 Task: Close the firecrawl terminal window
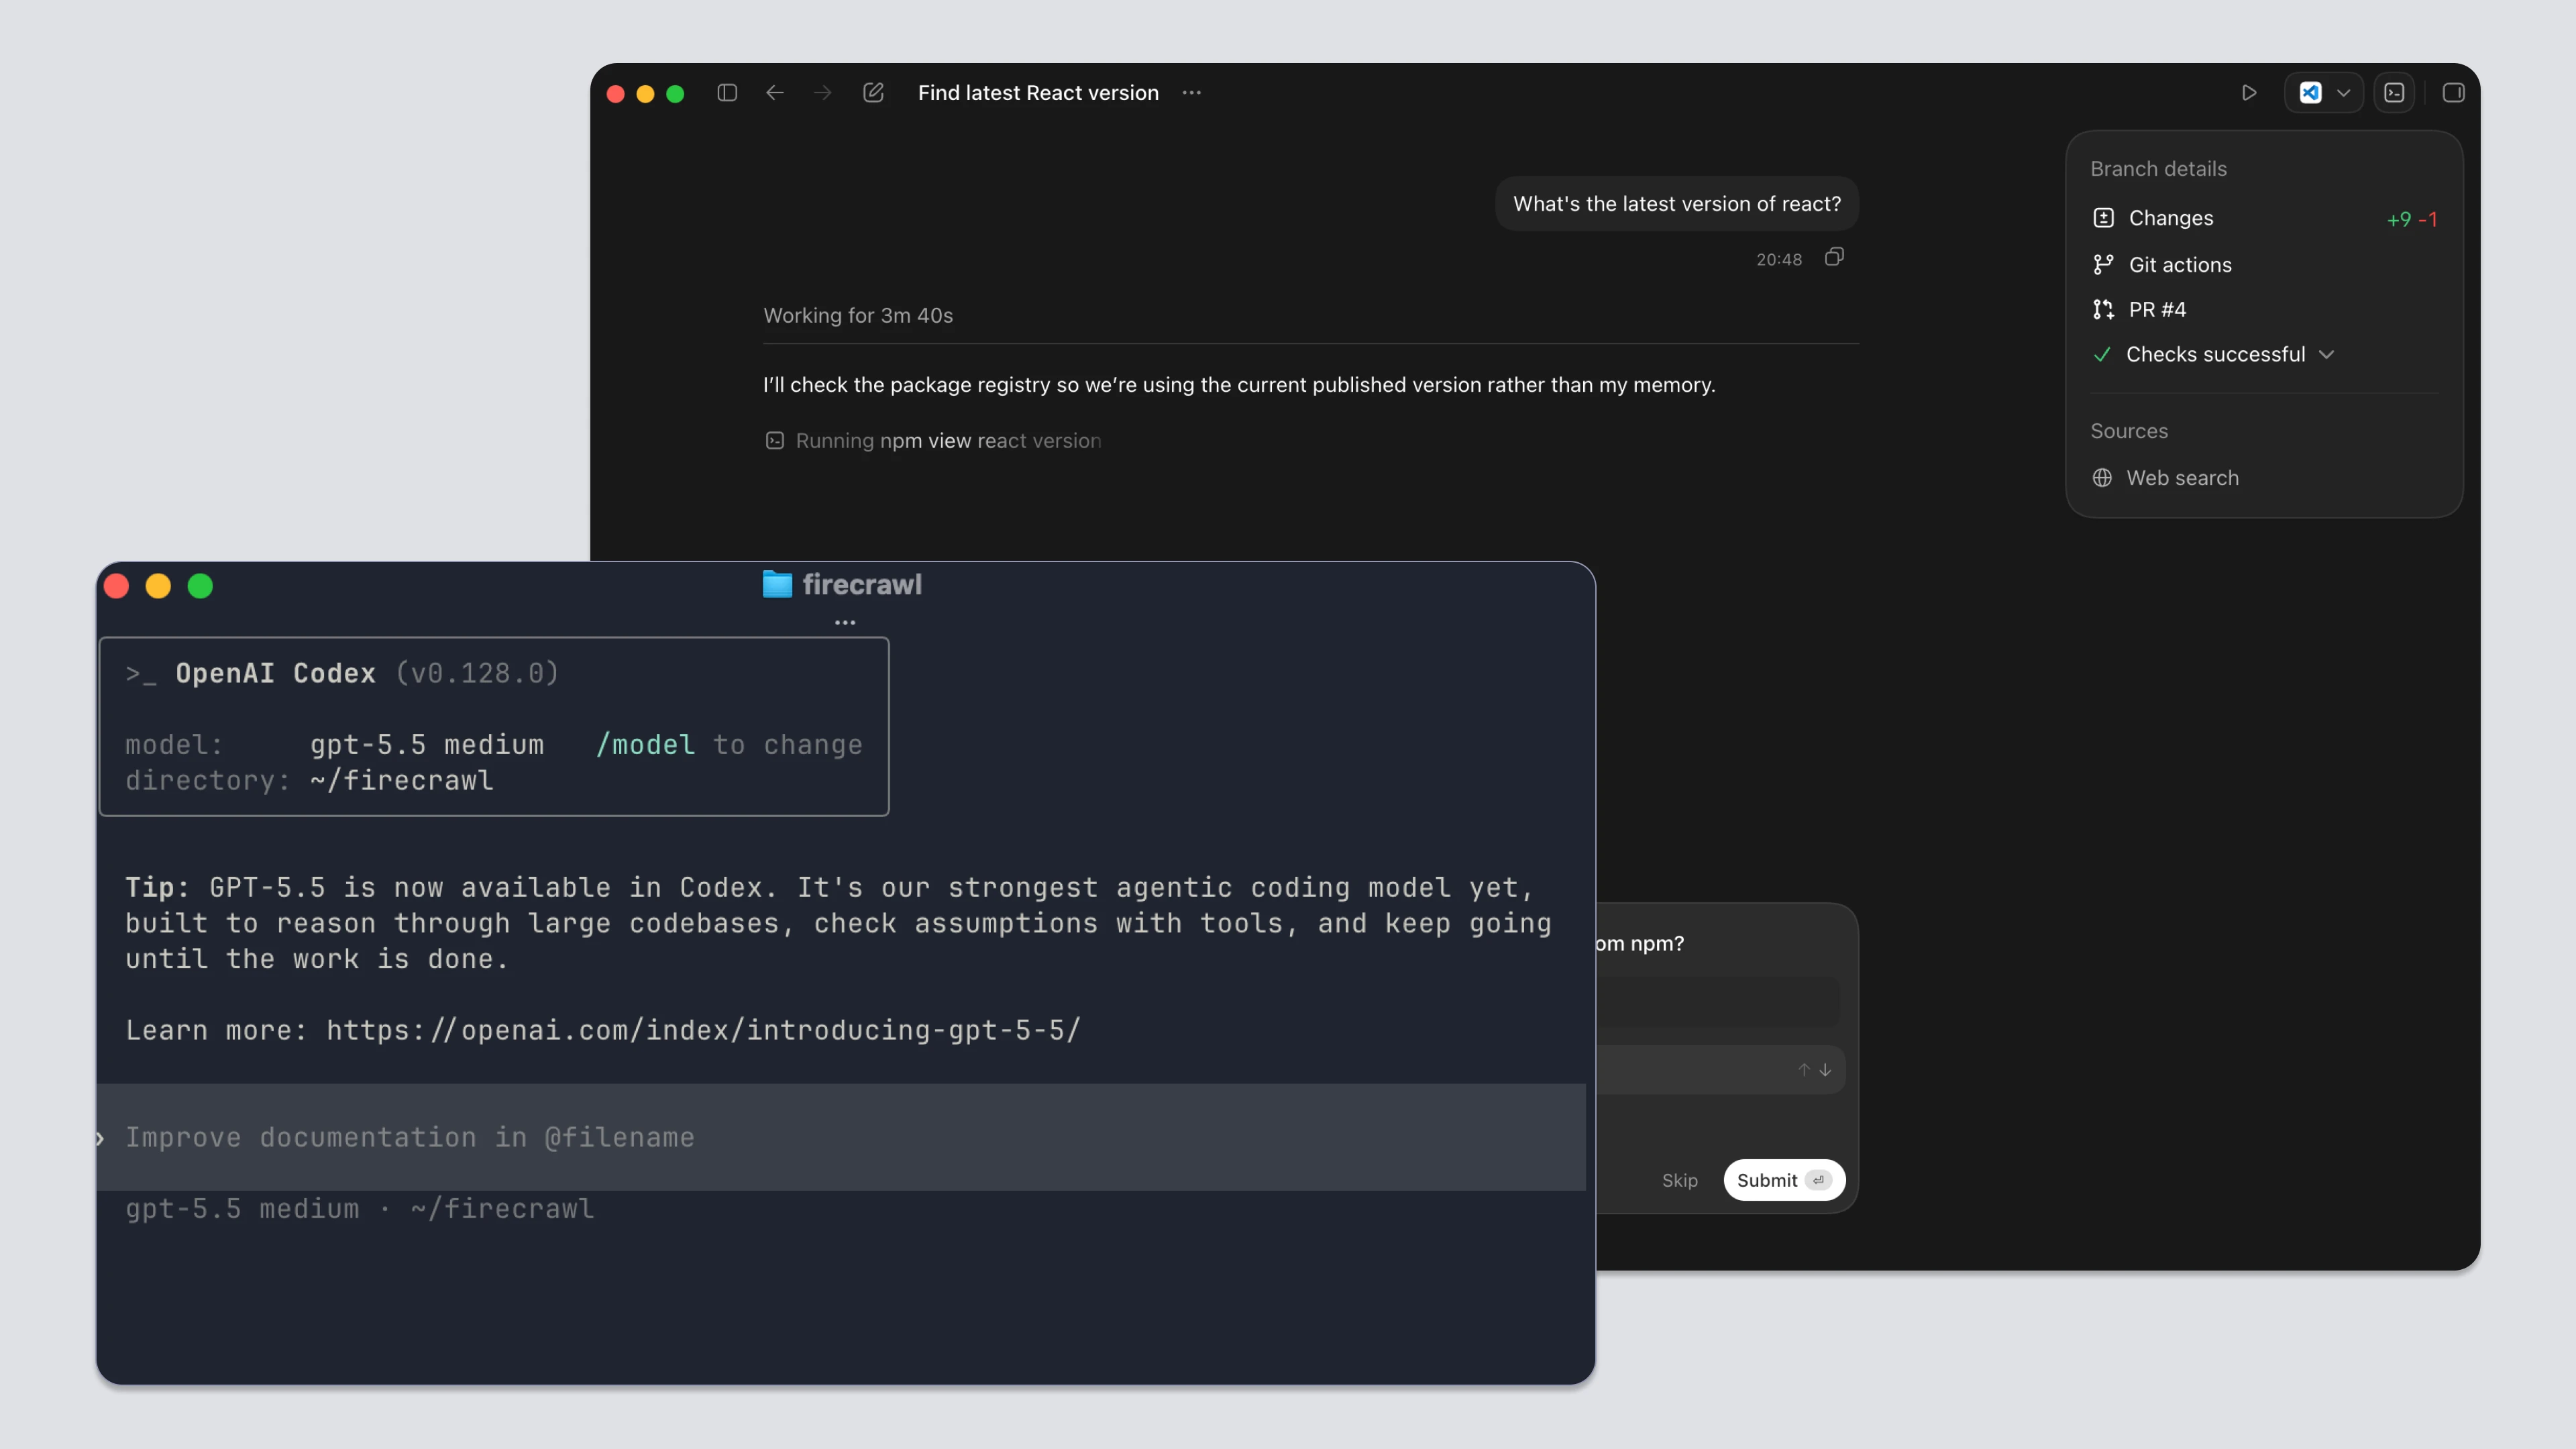117,586
